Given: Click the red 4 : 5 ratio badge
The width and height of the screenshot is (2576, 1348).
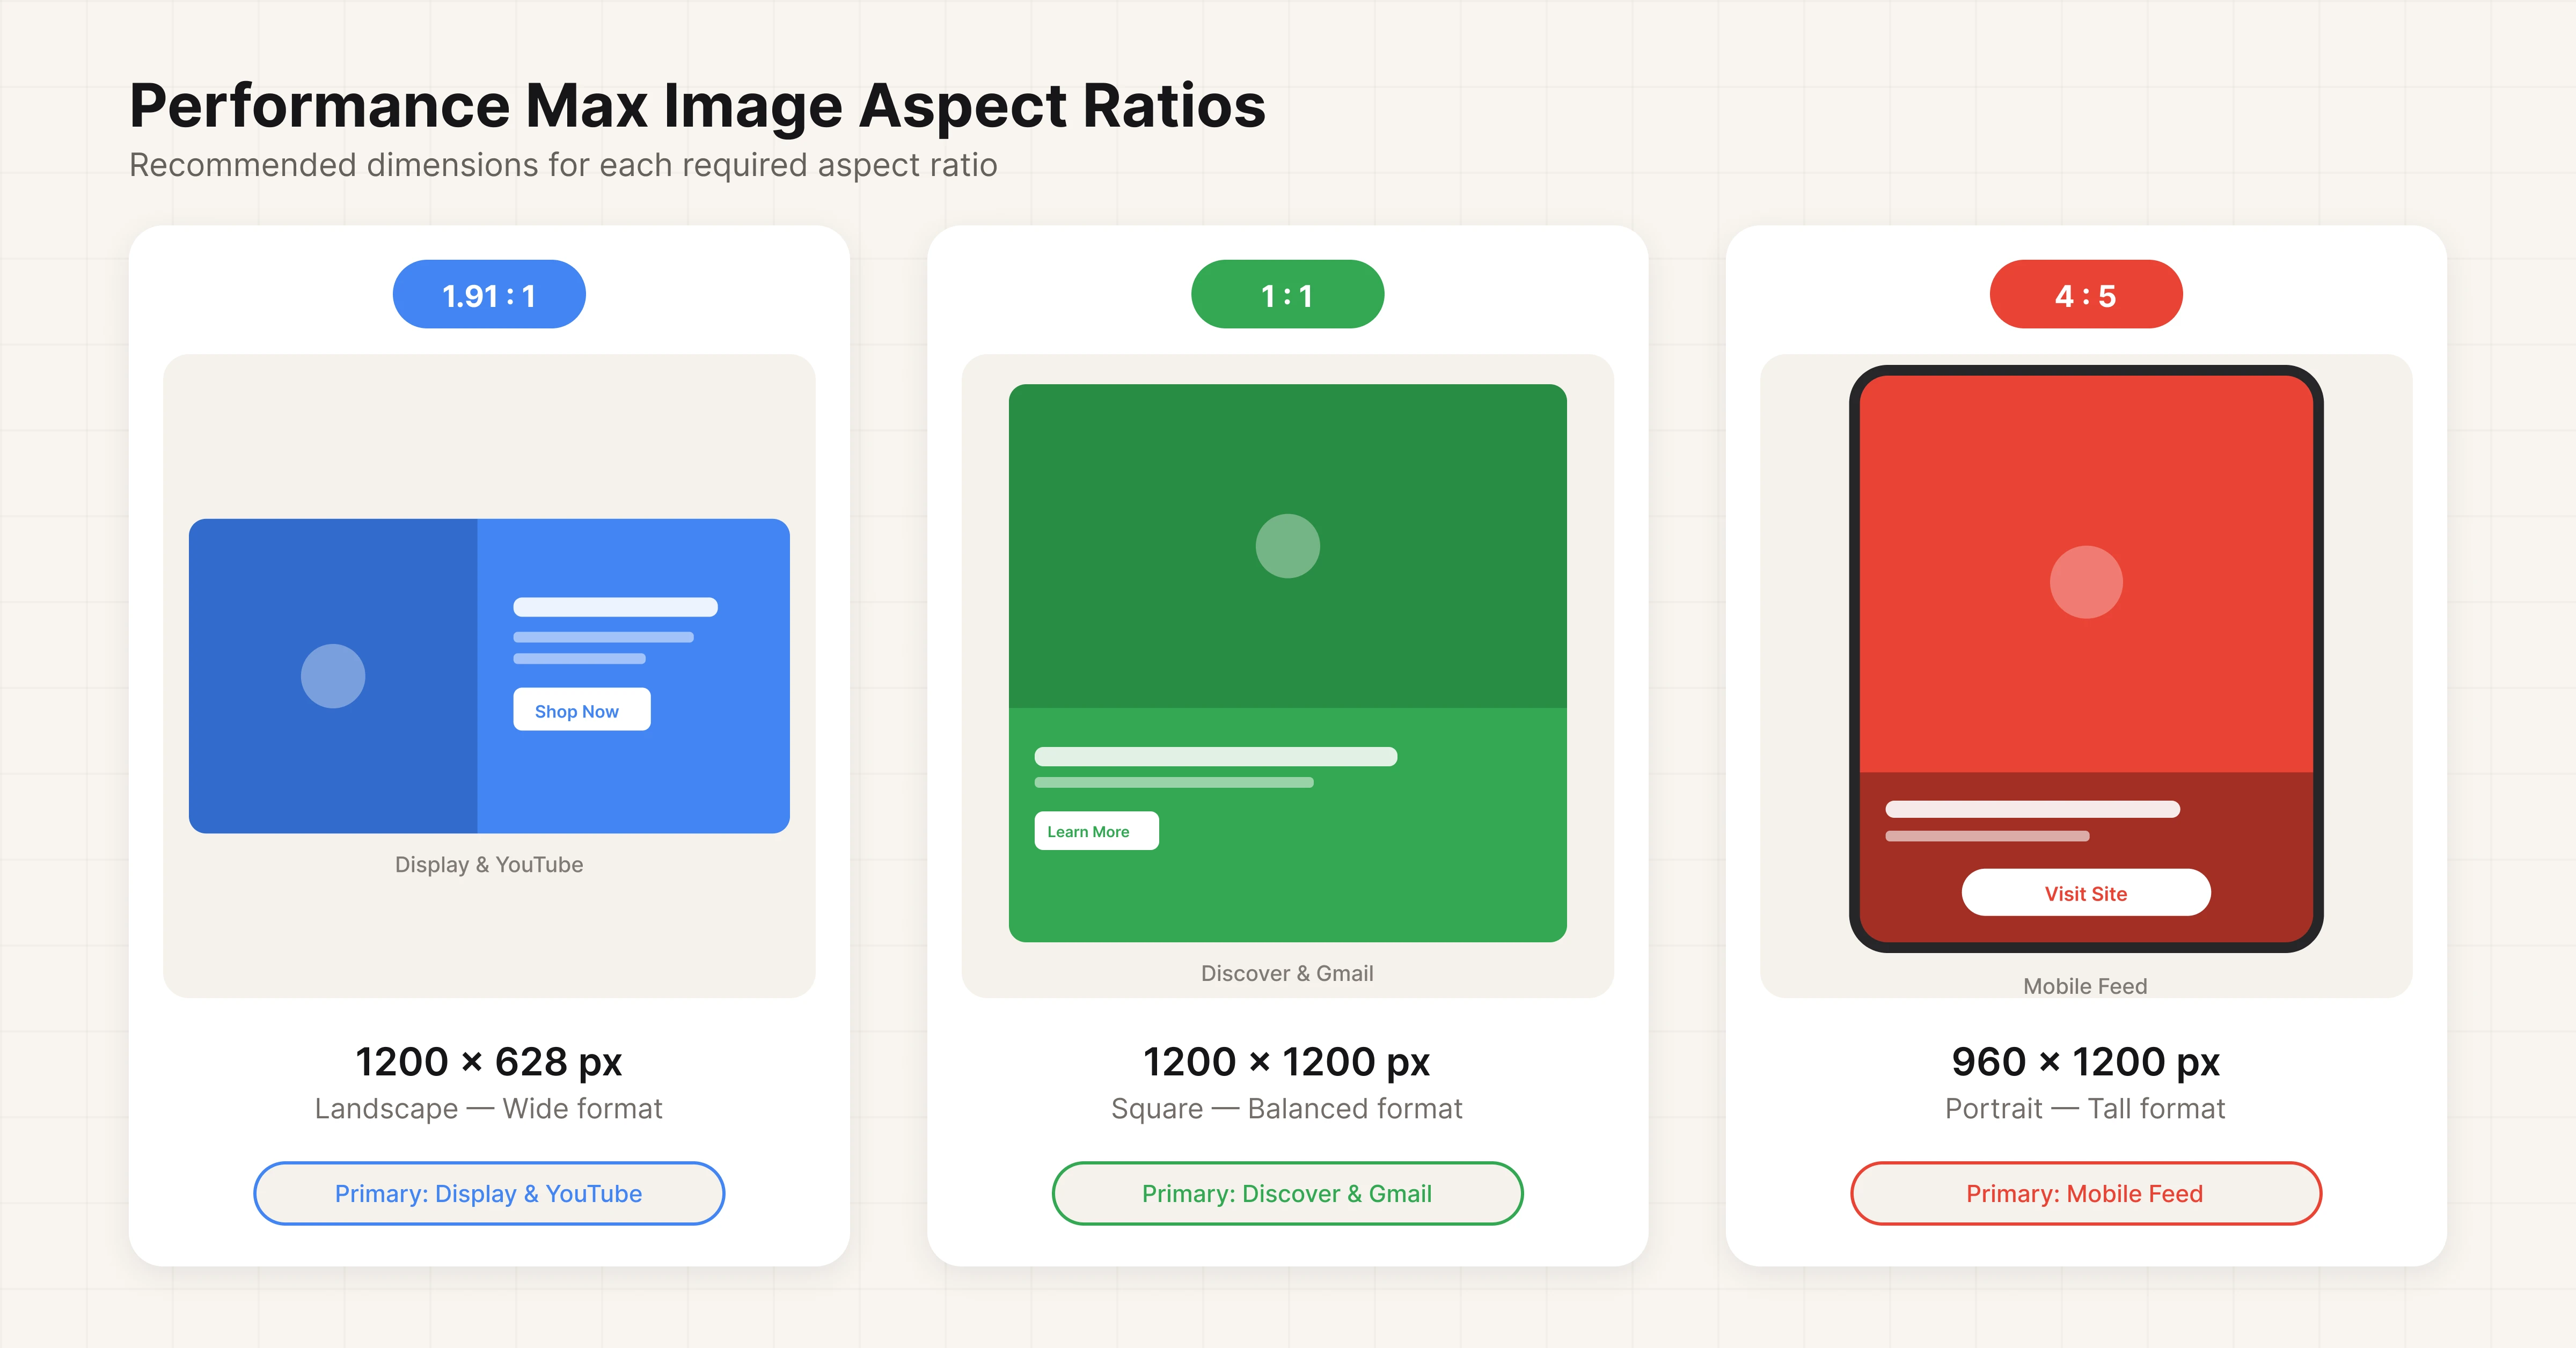Looking at the screenshot, I should pyautogui.click(x=2086, y=293).
